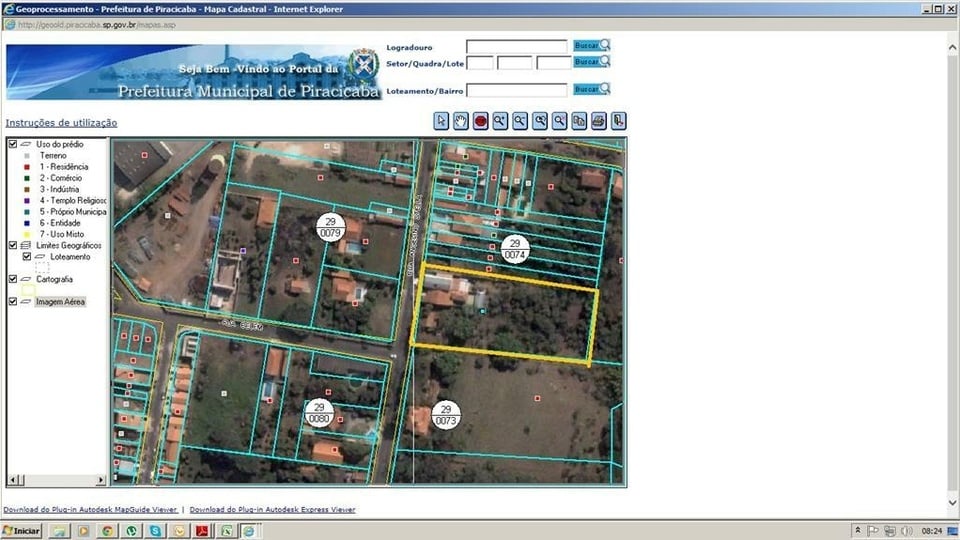Viewport: 960px width, 540px height.
Task: Select the Limites Geográficos group name
Action: coord(69,246)
